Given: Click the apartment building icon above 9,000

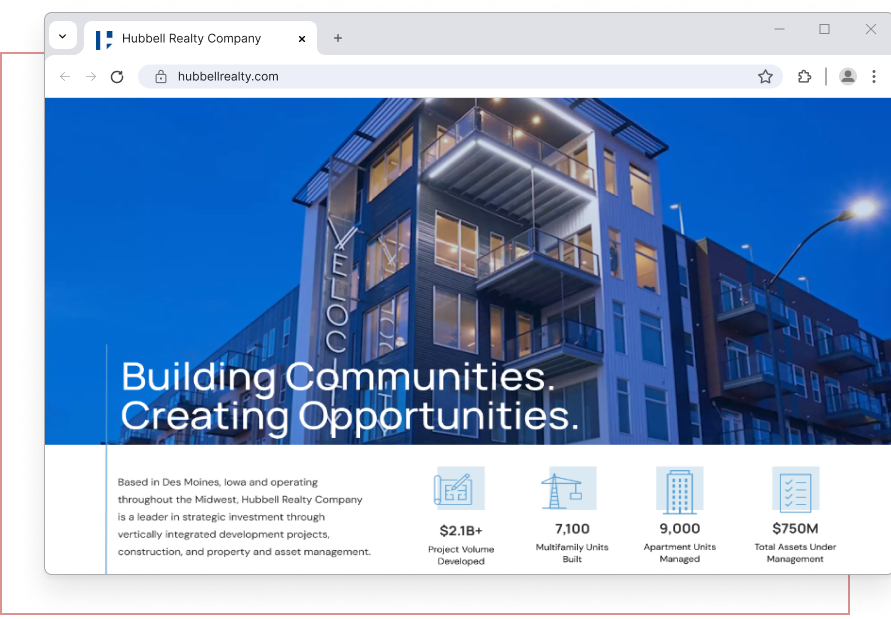Looking at the screenshot, I should (x=680, y=490).
